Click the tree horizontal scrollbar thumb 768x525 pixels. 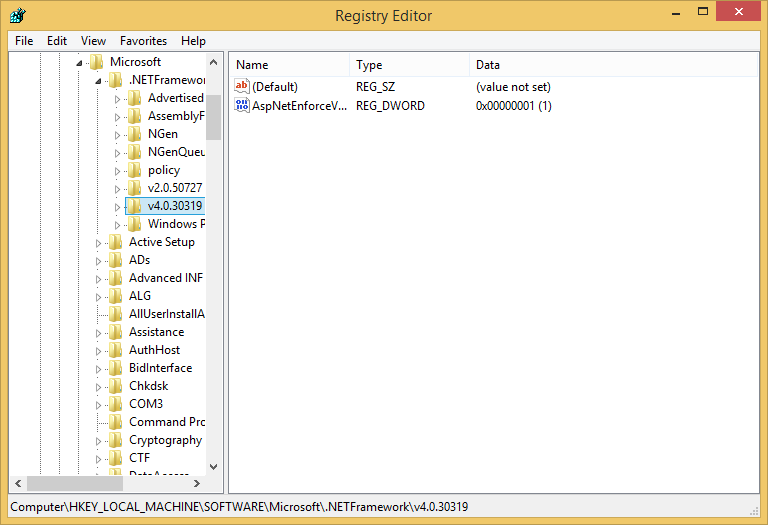tap(75, 483)
